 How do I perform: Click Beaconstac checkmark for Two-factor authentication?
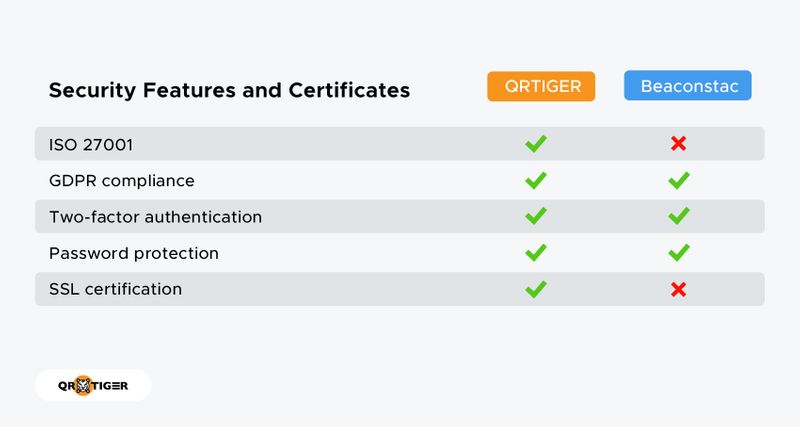(678, 216)
